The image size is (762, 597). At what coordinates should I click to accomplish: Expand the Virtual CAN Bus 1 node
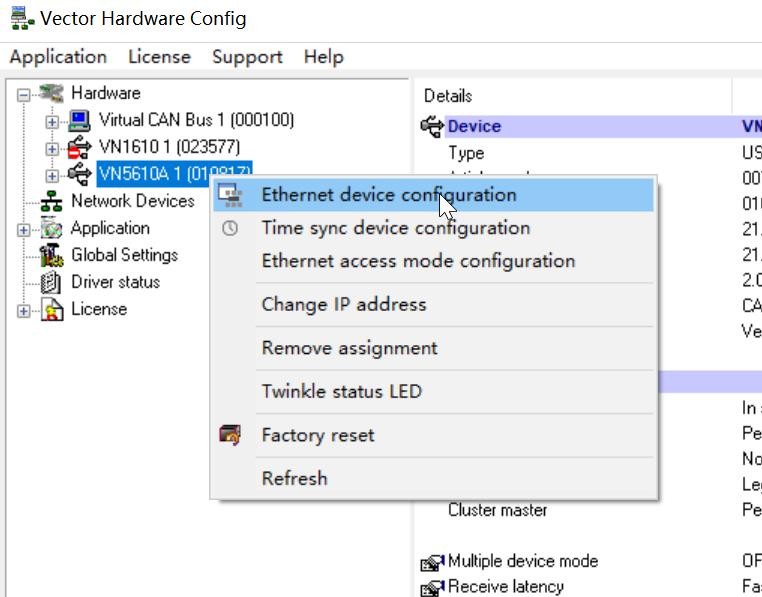pyautogui.click(x=52, y=121)
